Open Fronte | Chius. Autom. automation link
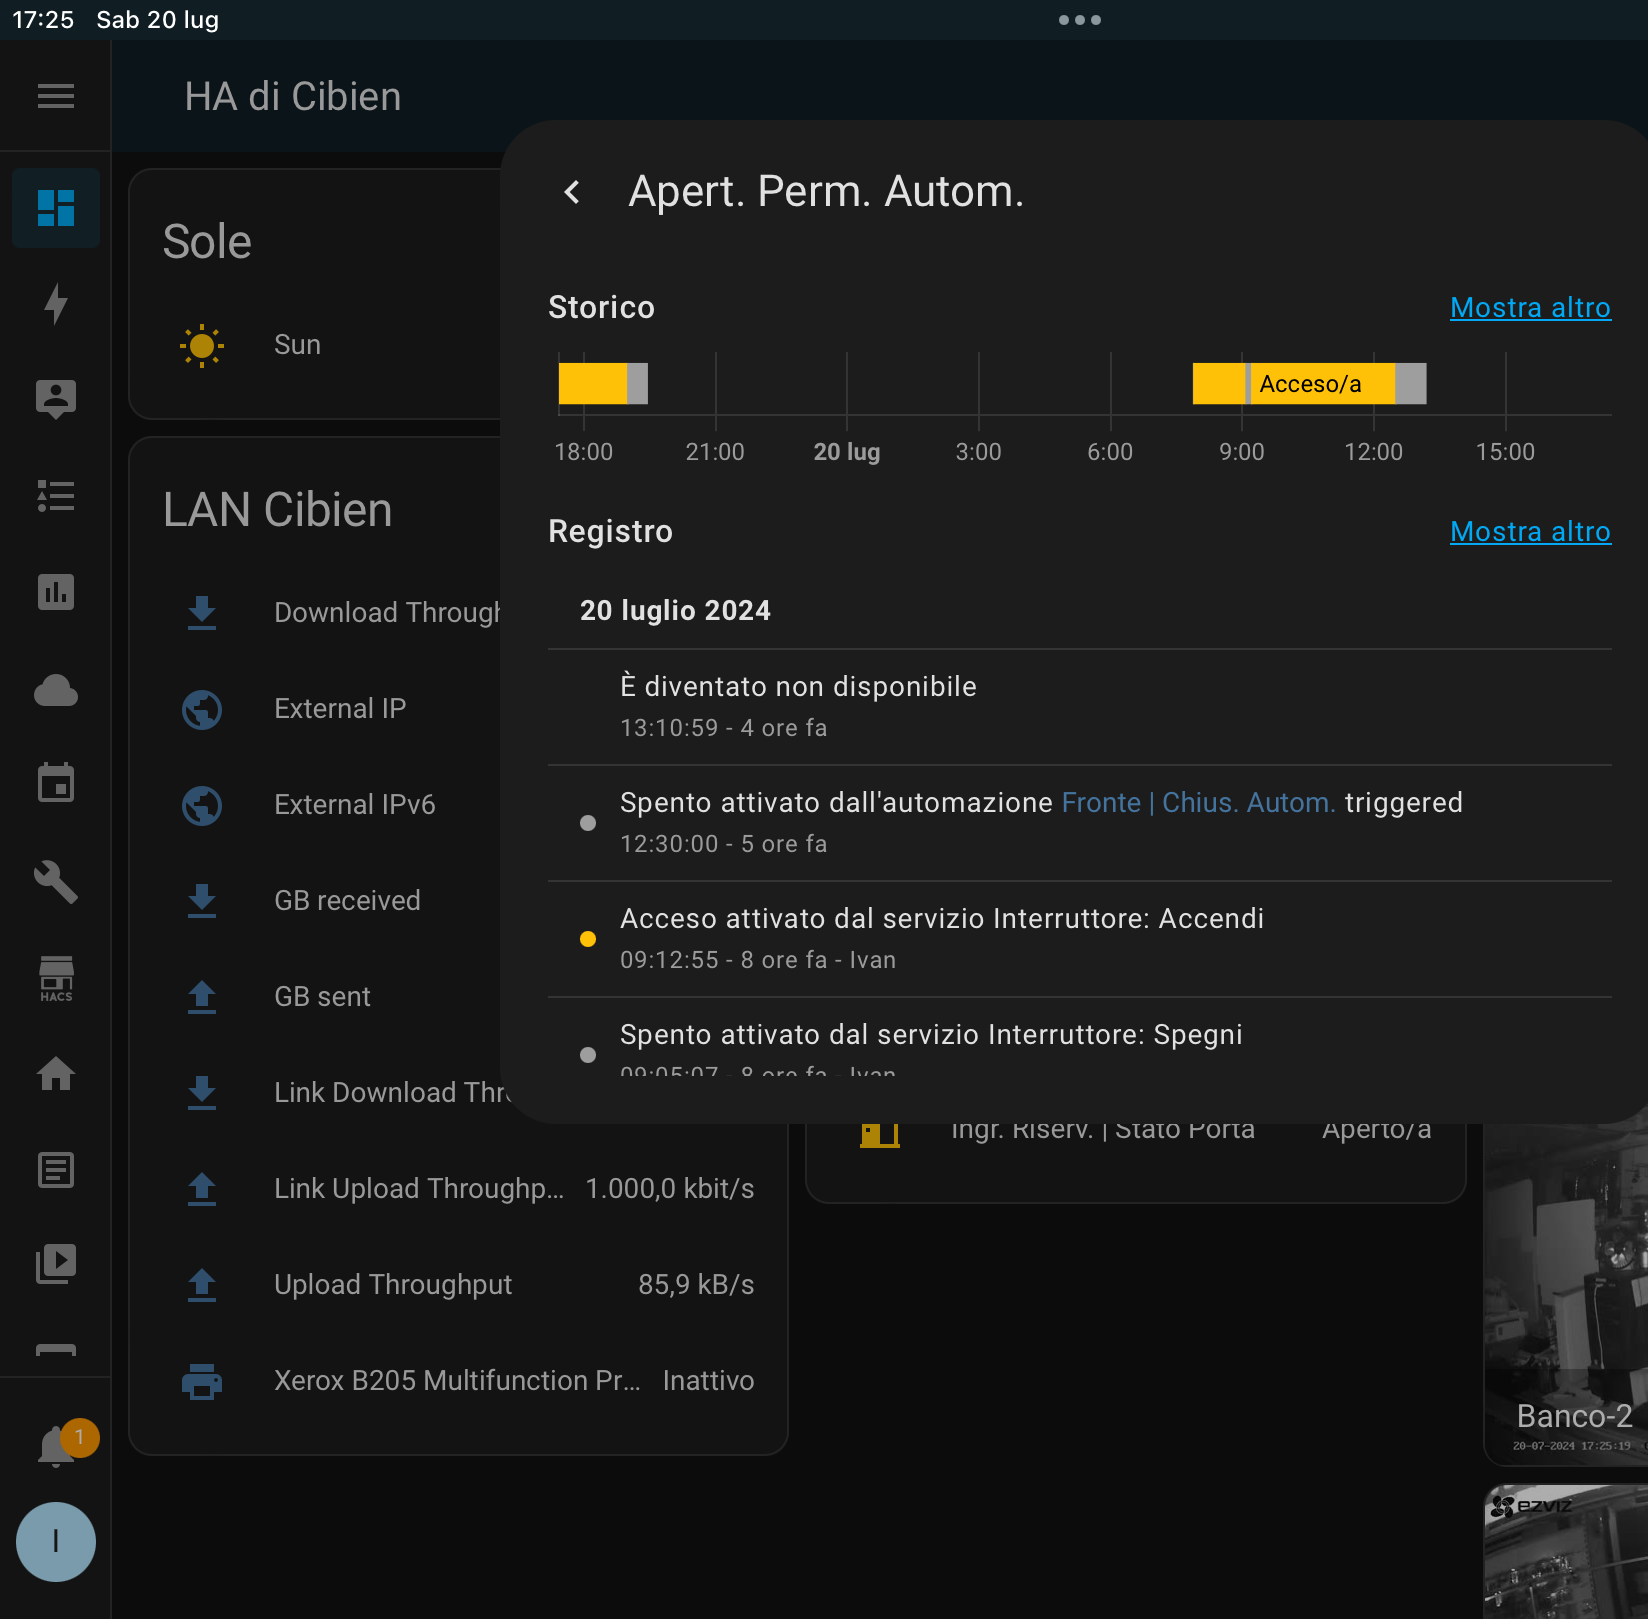 (1198, 803)
